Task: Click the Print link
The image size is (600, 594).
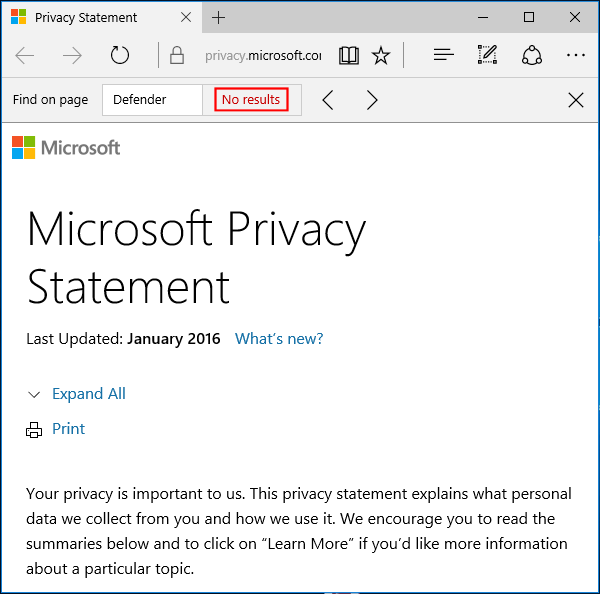Action: click(68, 429)
